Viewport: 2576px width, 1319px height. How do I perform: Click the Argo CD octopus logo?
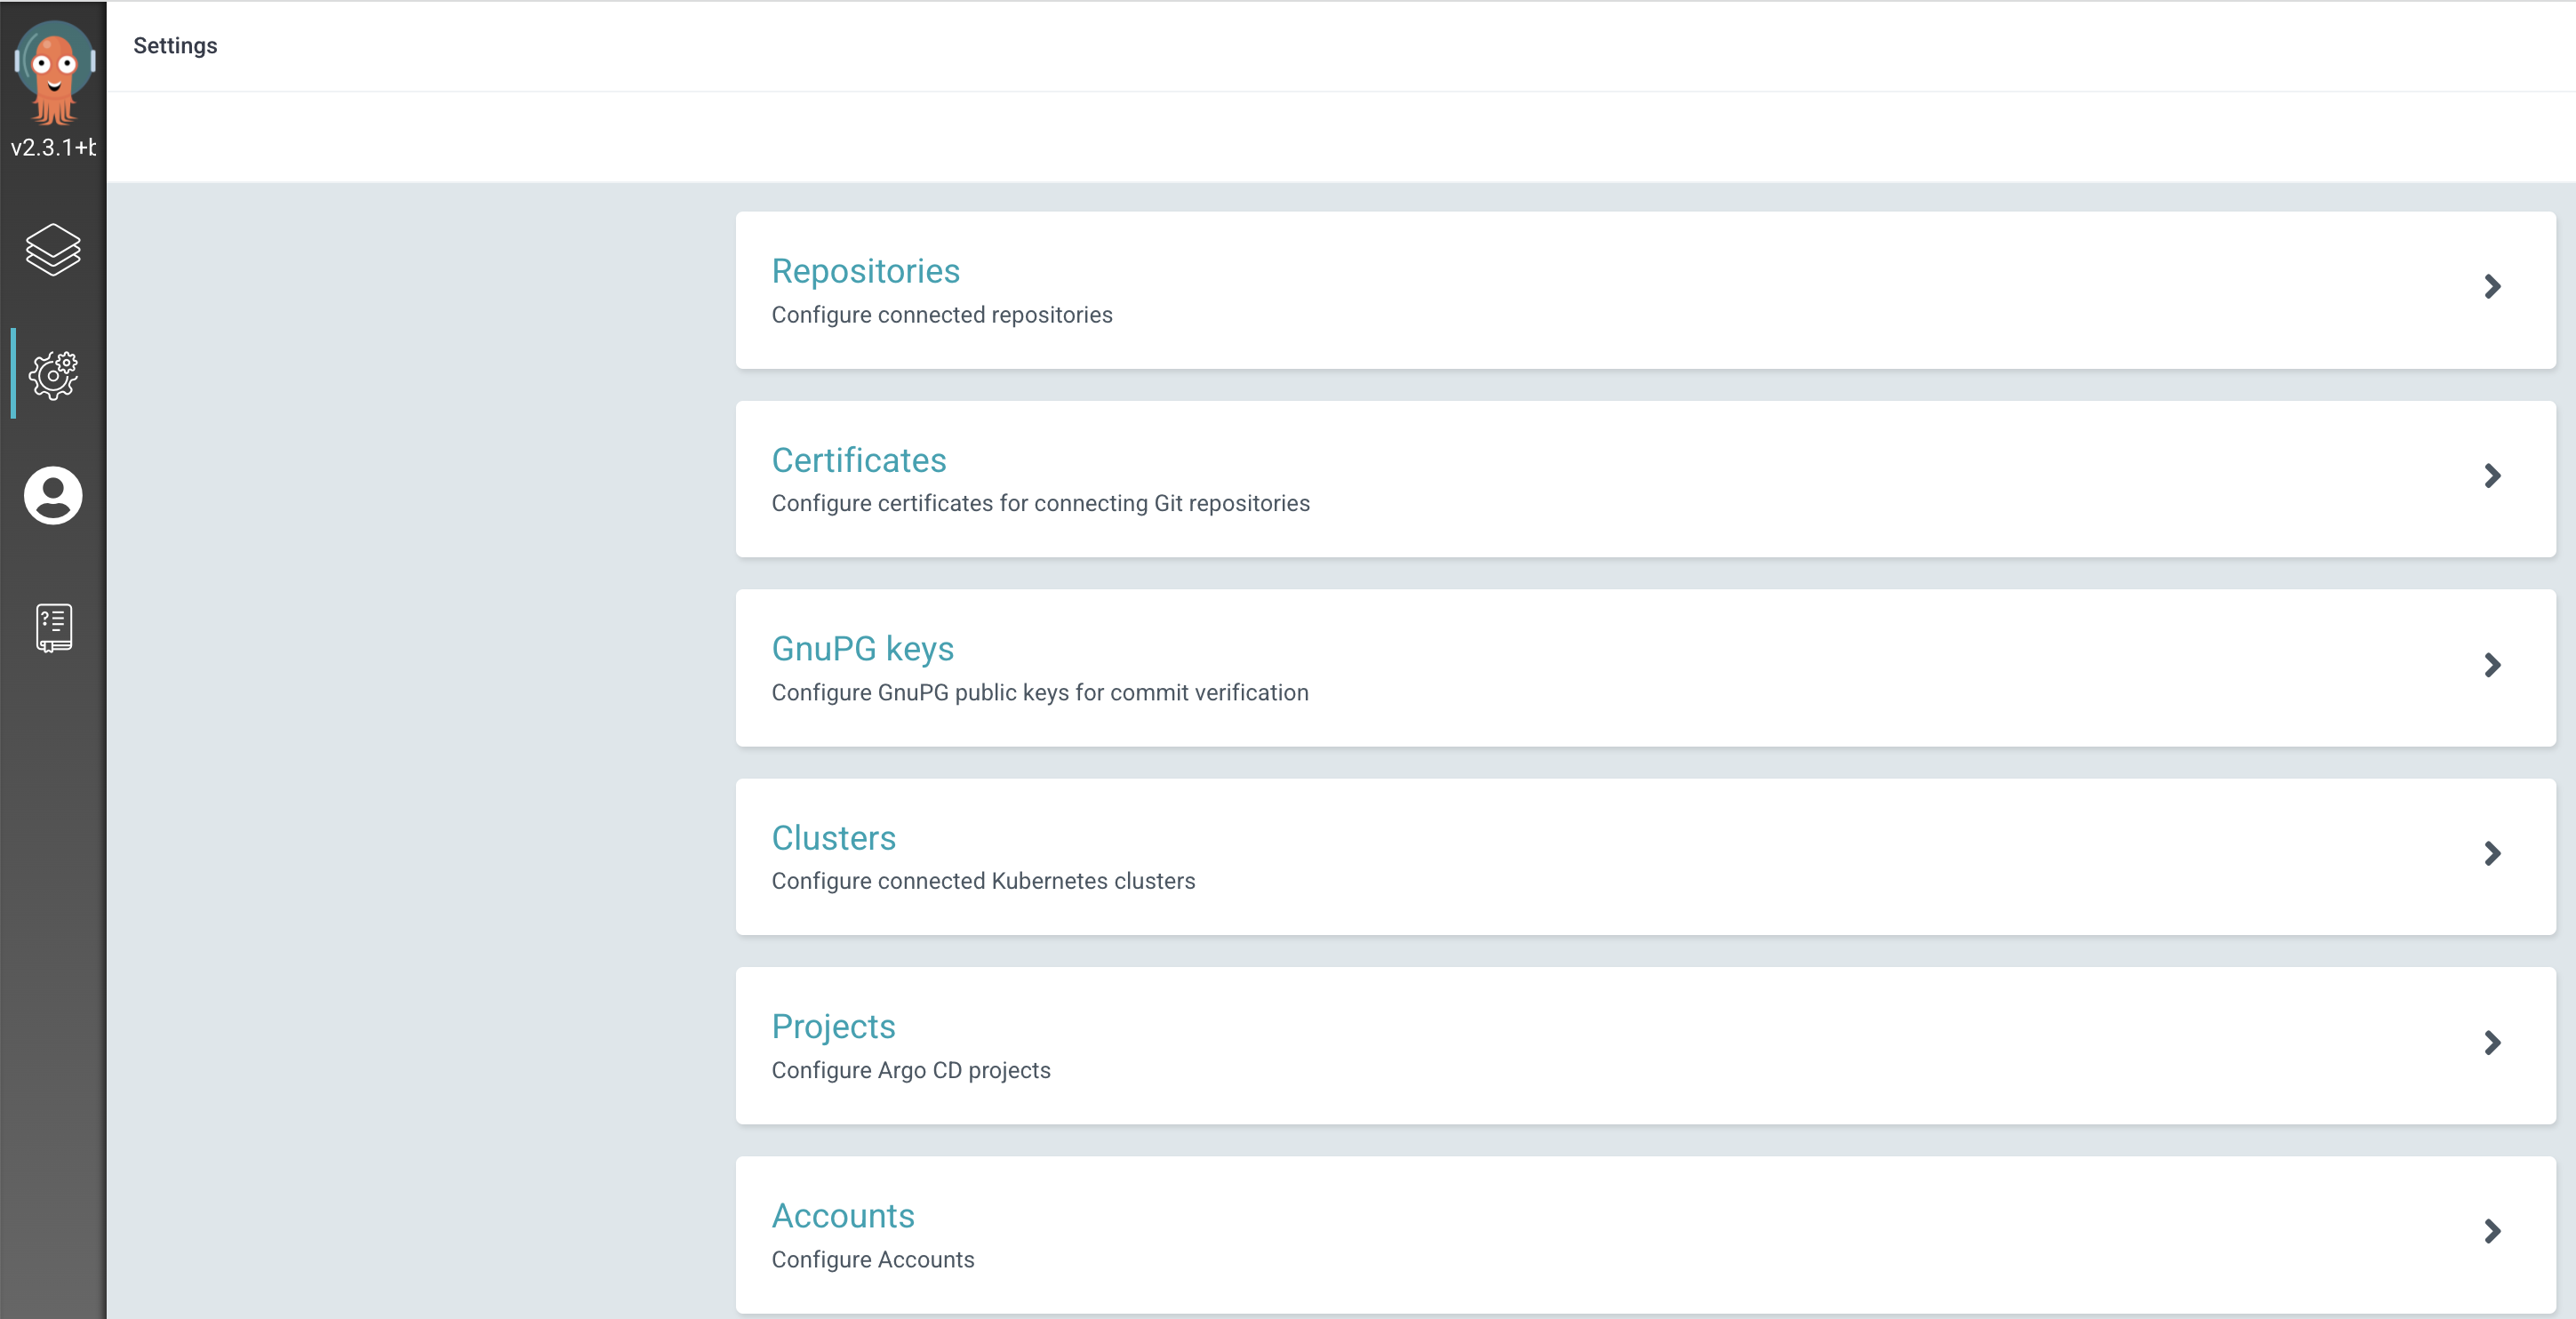coord(54,72)
